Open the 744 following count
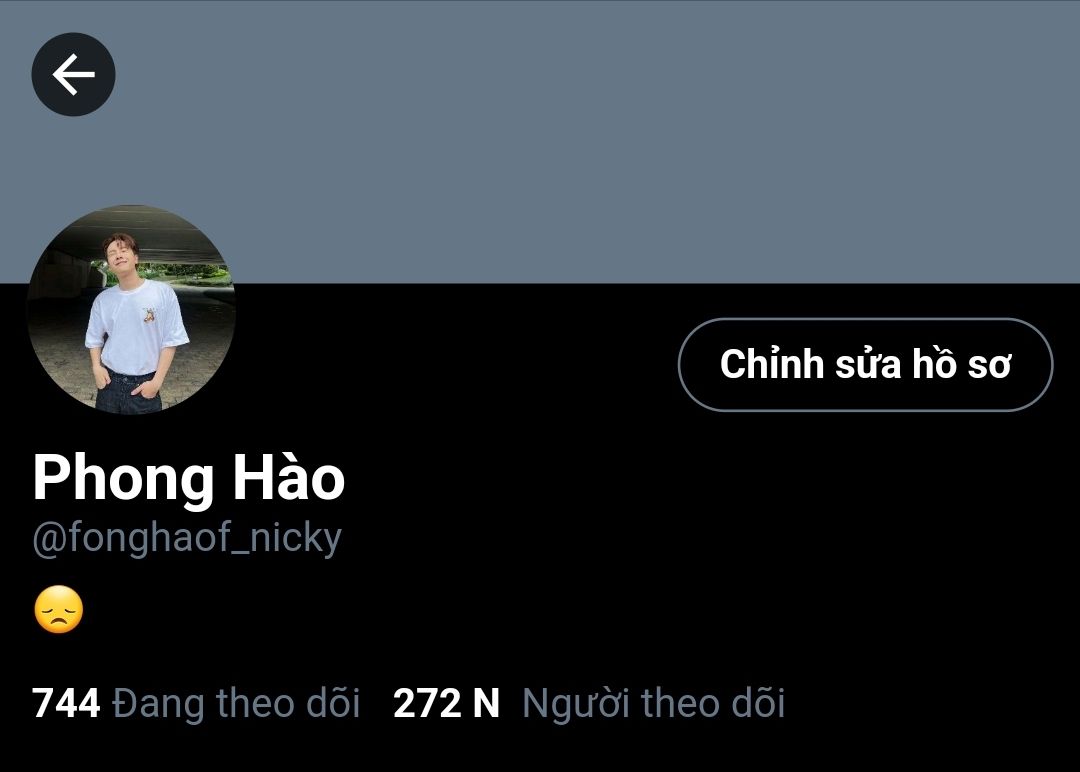 coord(66,703)
